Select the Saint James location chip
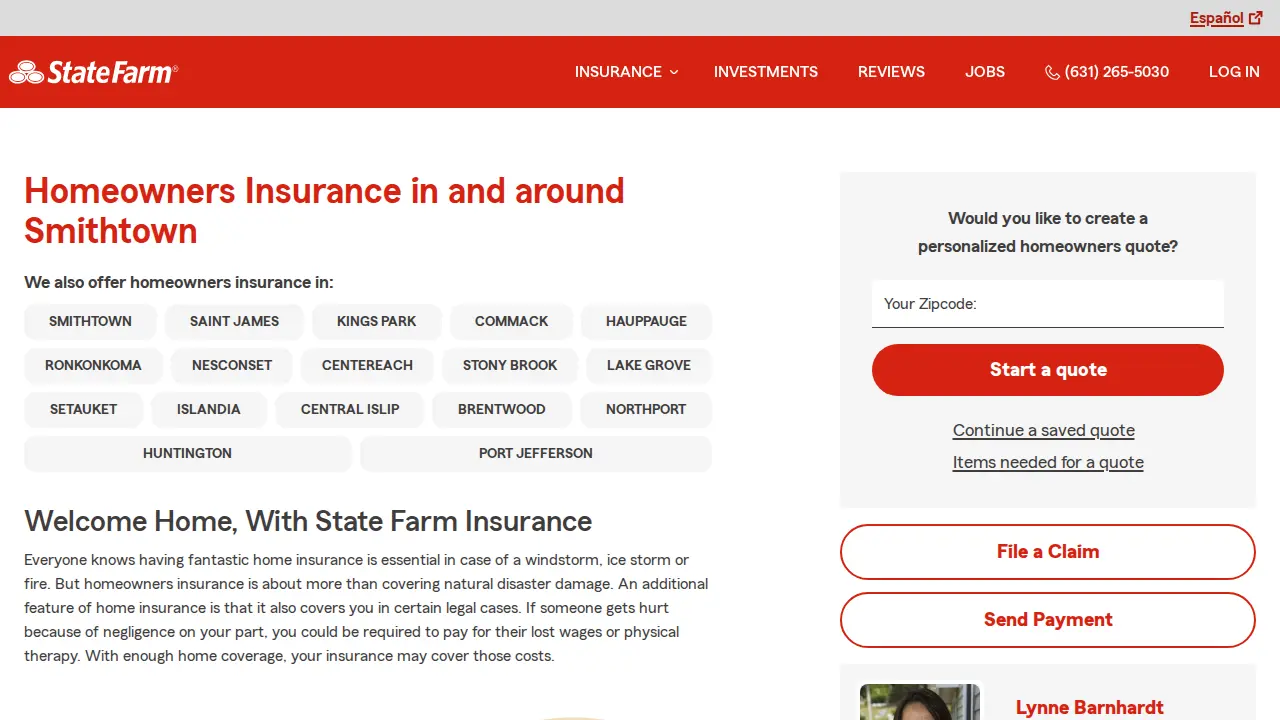 tap(234, 321)
